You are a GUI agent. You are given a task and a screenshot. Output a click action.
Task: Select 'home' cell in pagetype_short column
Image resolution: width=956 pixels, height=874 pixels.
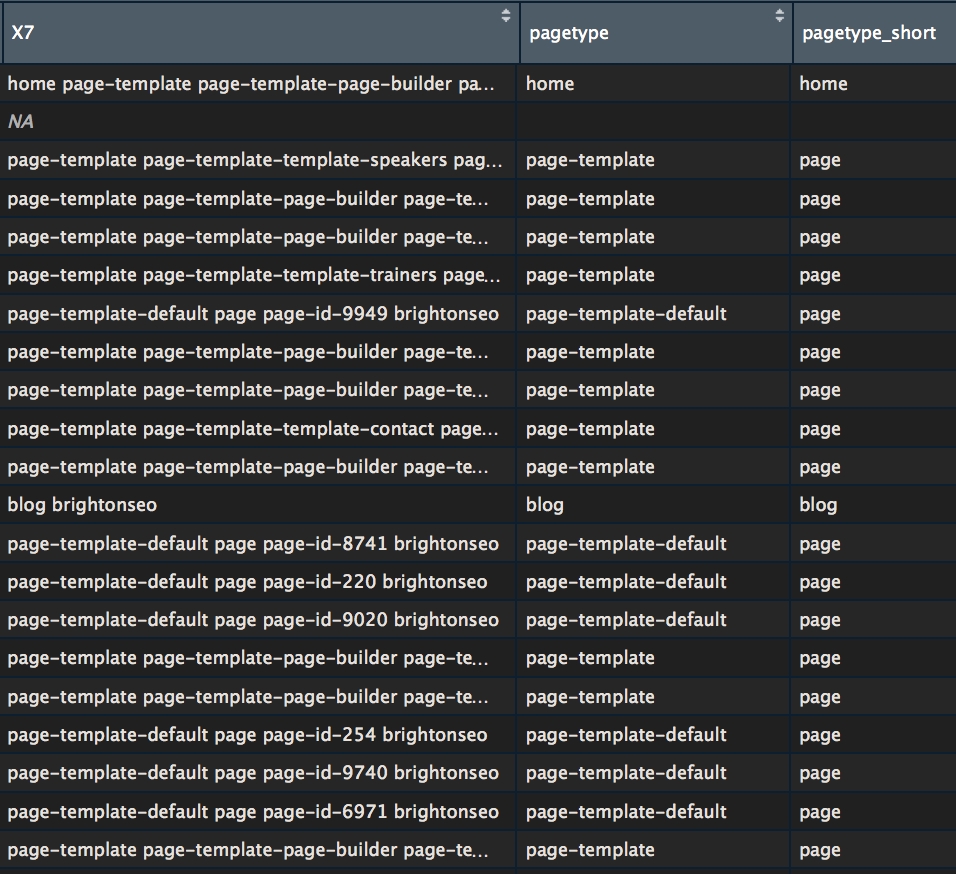[x=823, y=84]
